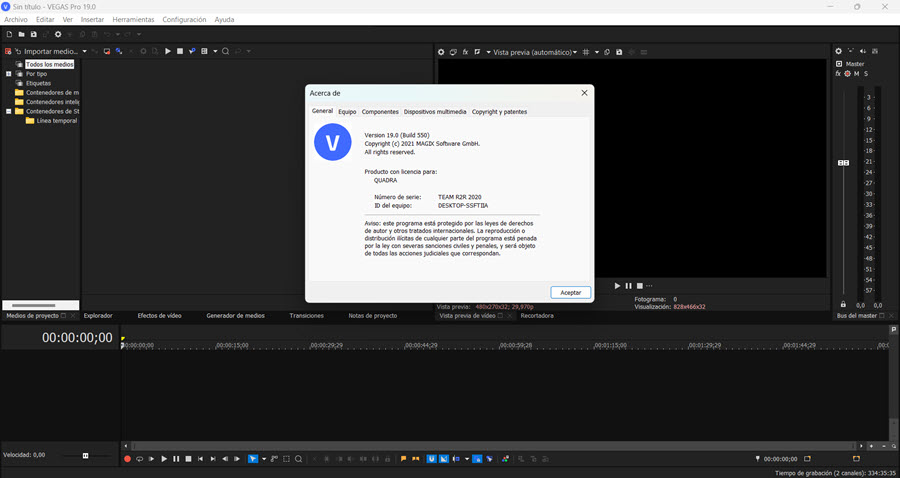Toggle Master bus mute M button
900x478 pixels.
tap(856, 74)
